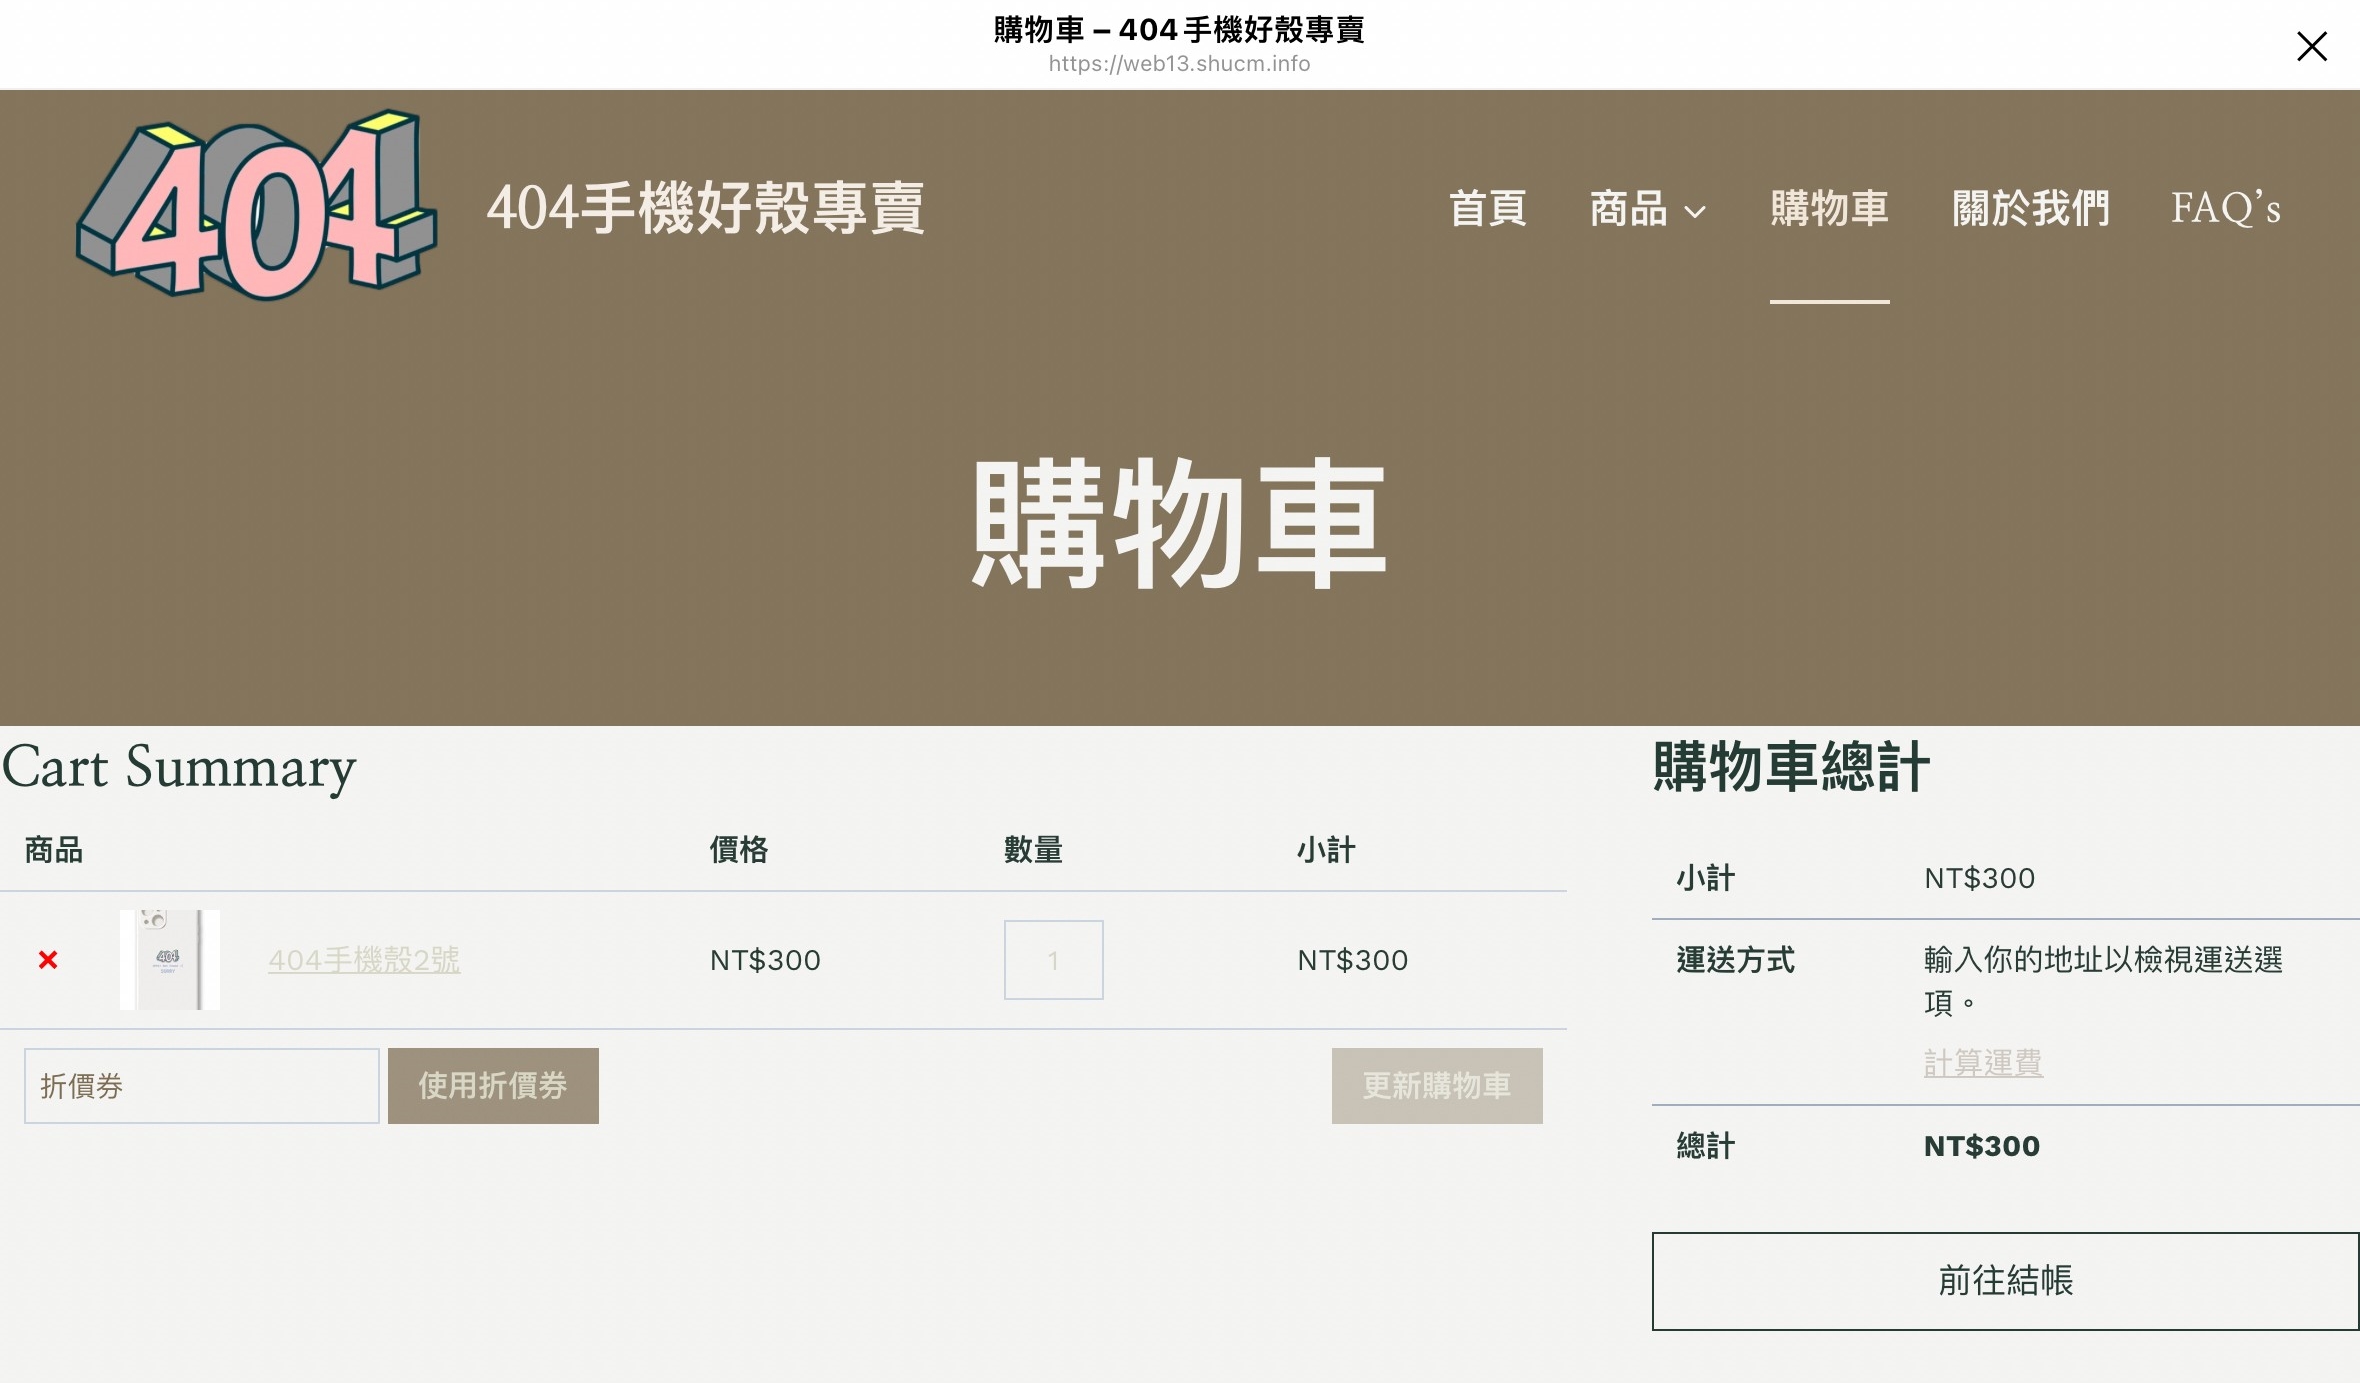Image resolution: width=2360 pixels, height=1383 pixels.
Task: Click the 404手機好殼專賣 site title
Action: 705,208
